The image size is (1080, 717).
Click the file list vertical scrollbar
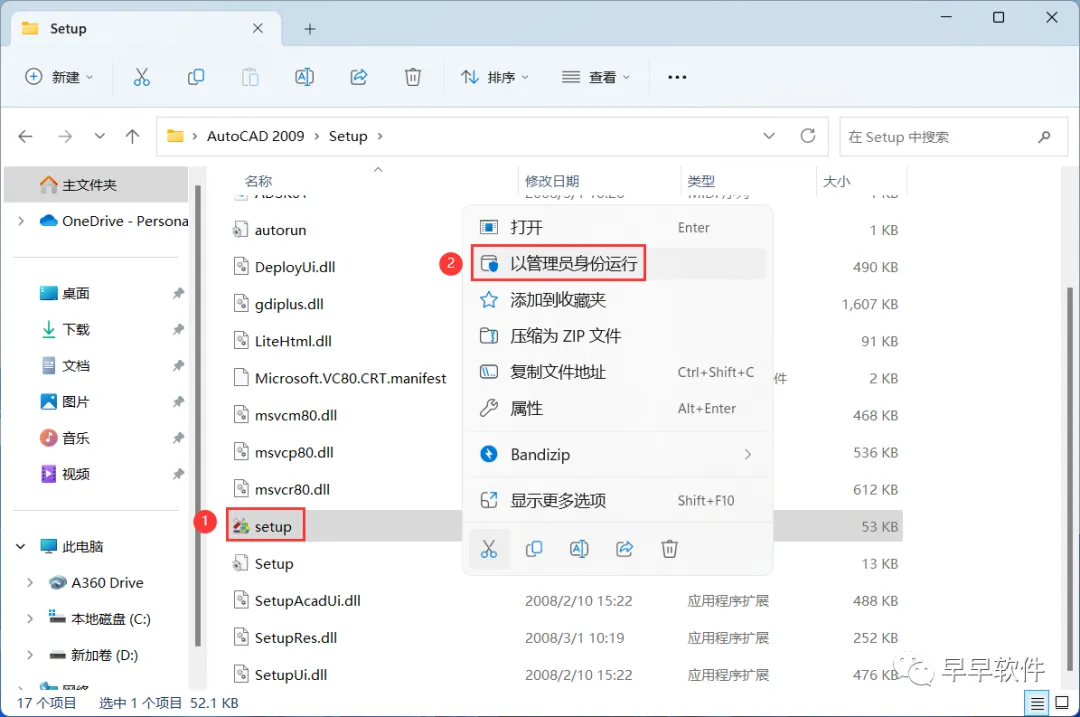pyautogui.click(x=1070, y=478)
